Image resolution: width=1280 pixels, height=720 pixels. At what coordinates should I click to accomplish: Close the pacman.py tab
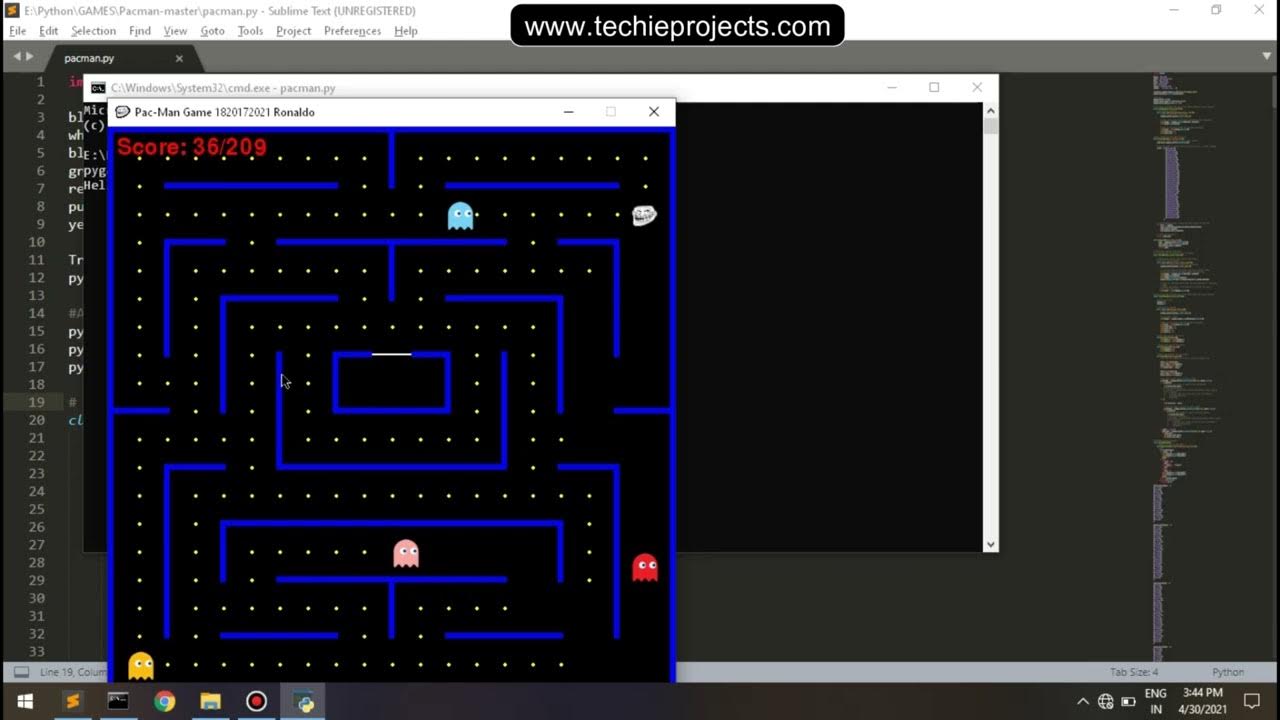[179, 58]
